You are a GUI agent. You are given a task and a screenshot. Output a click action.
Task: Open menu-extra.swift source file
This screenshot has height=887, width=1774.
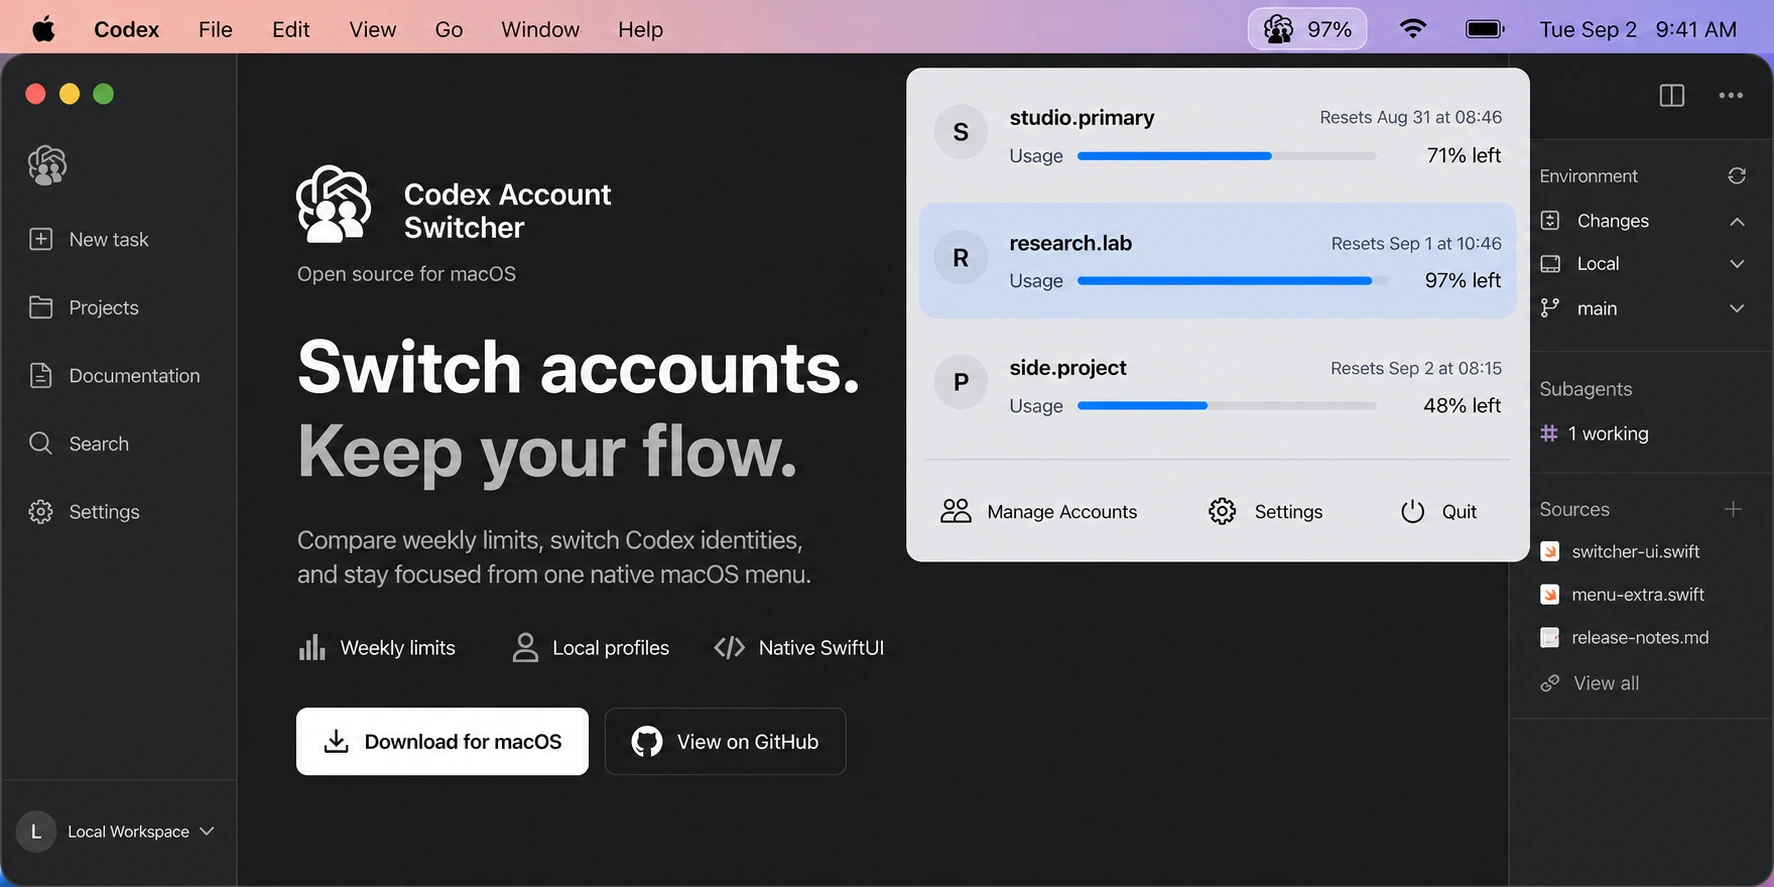click(x=1622, y=594)
